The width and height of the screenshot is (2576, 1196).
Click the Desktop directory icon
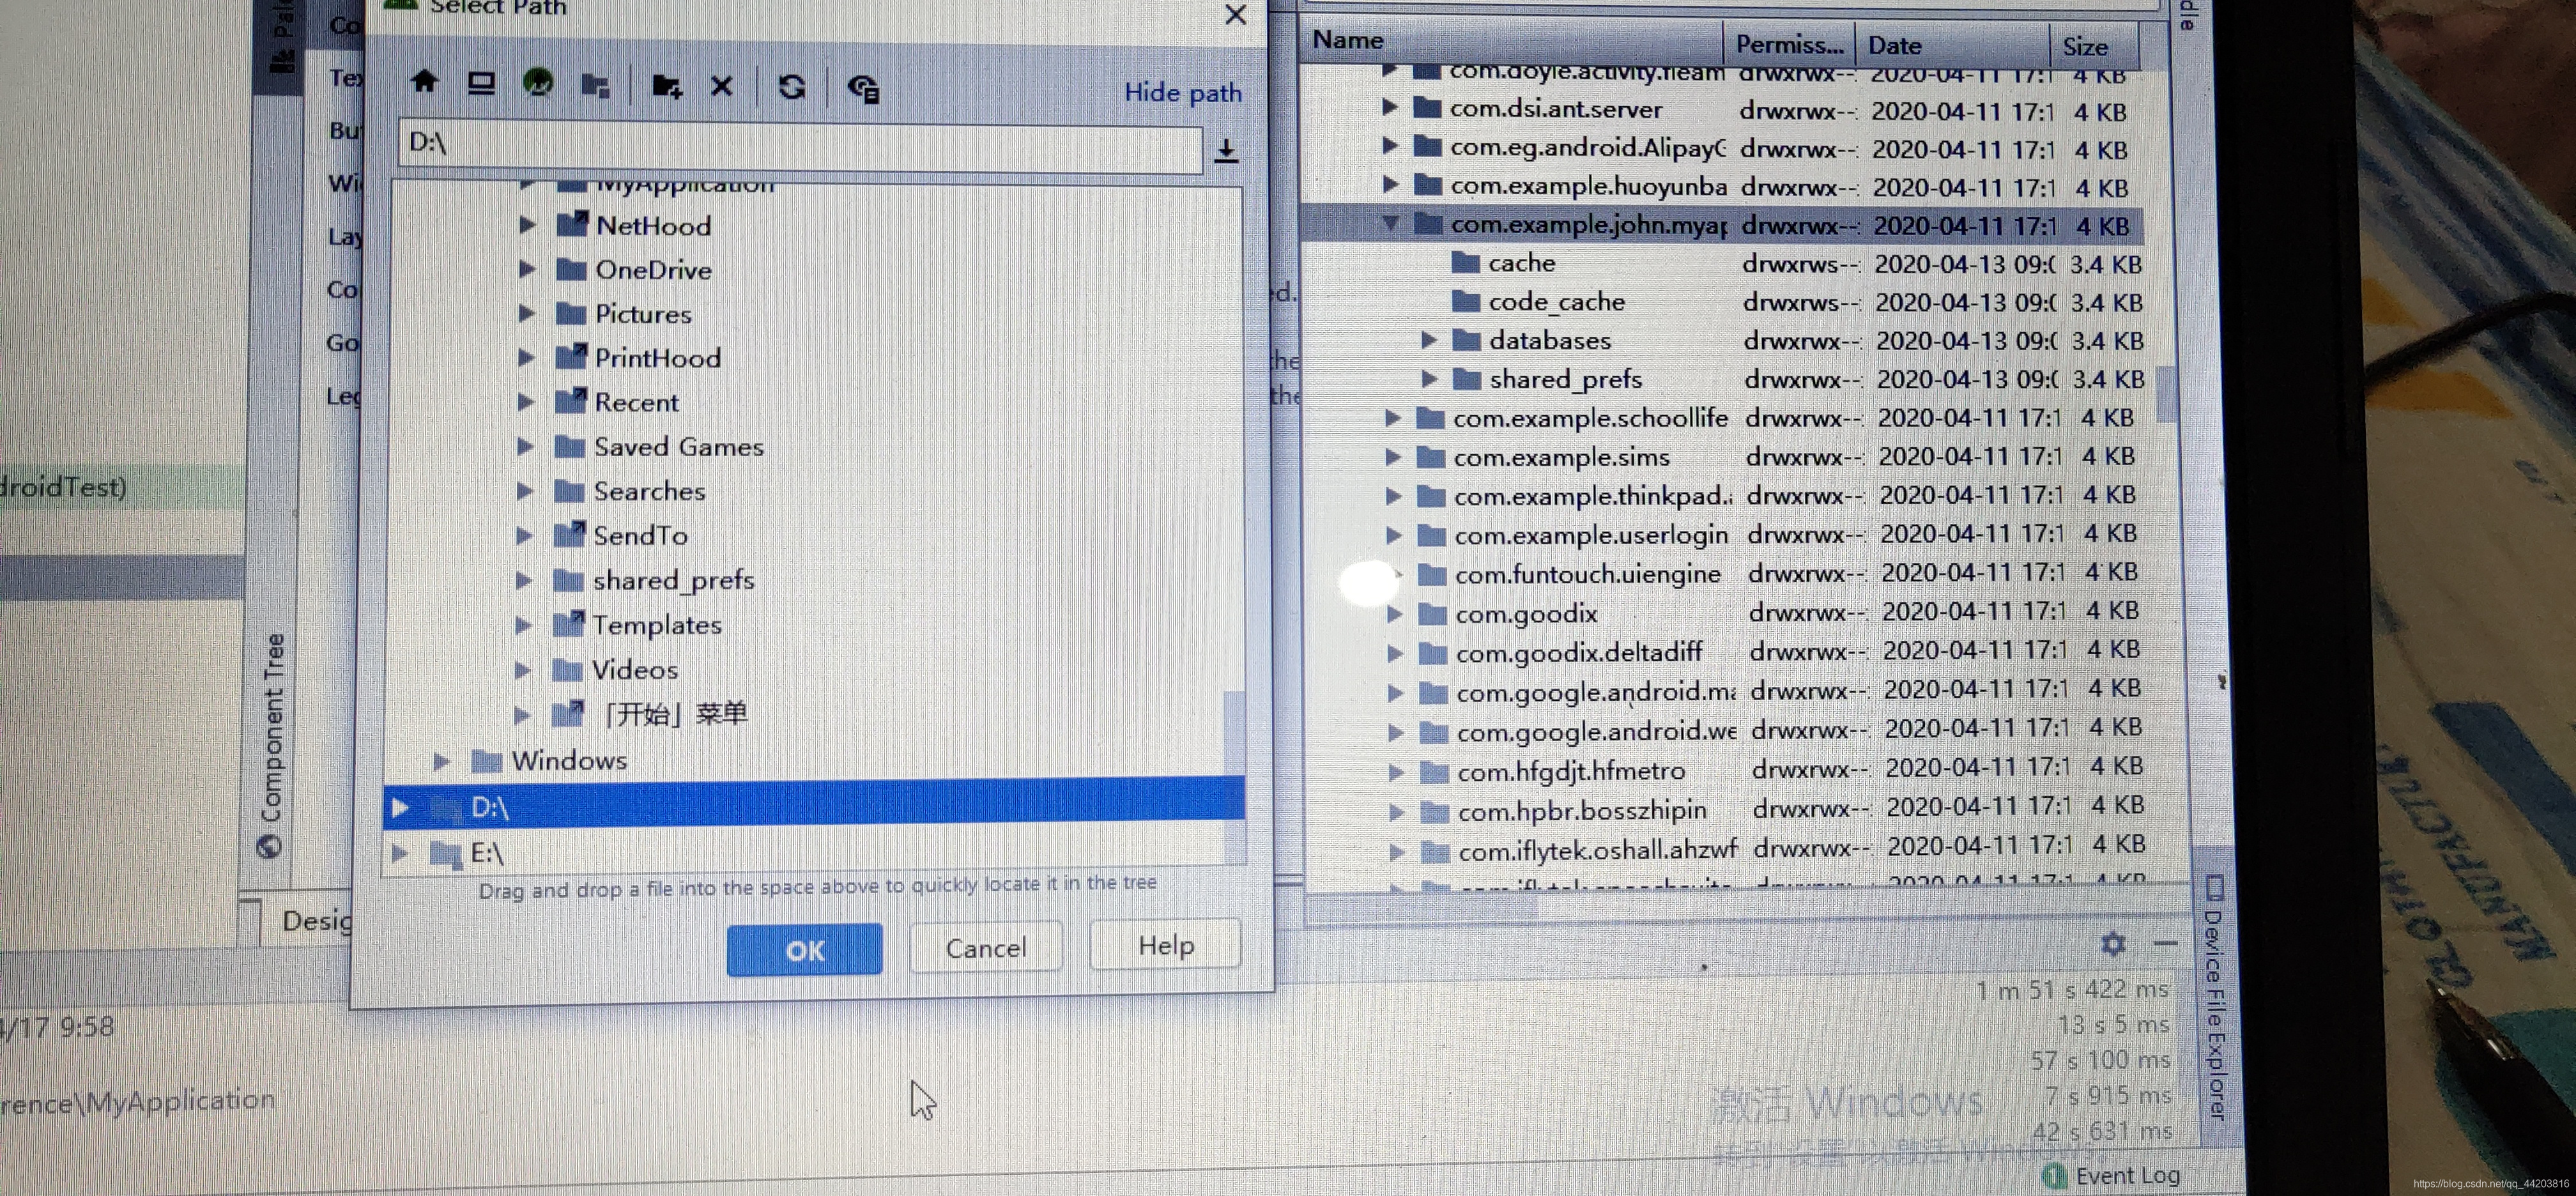[481, 83]
